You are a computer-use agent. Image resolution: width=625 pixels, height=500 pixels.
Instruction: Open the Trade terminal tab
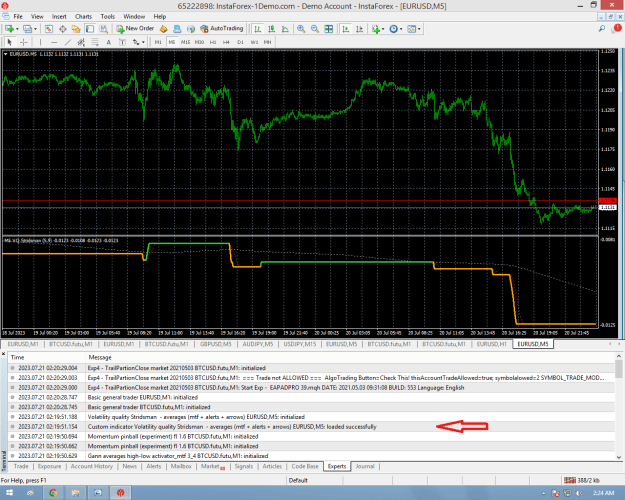coord(21,466)
